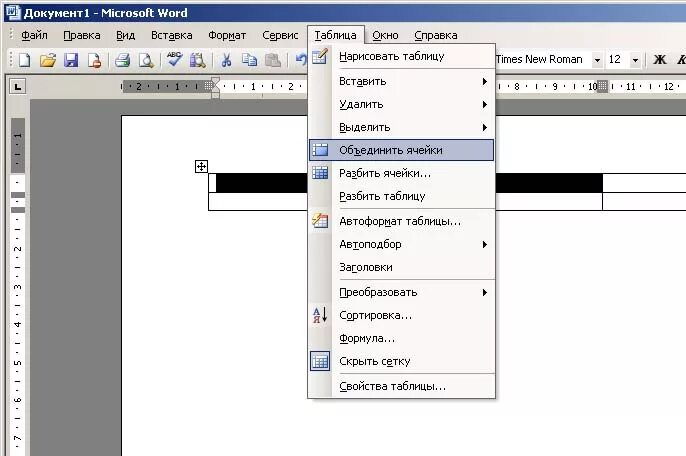This screenshot has height=456, width=686.
Task: Select Объединить ячейки
Action: point(402,150)
